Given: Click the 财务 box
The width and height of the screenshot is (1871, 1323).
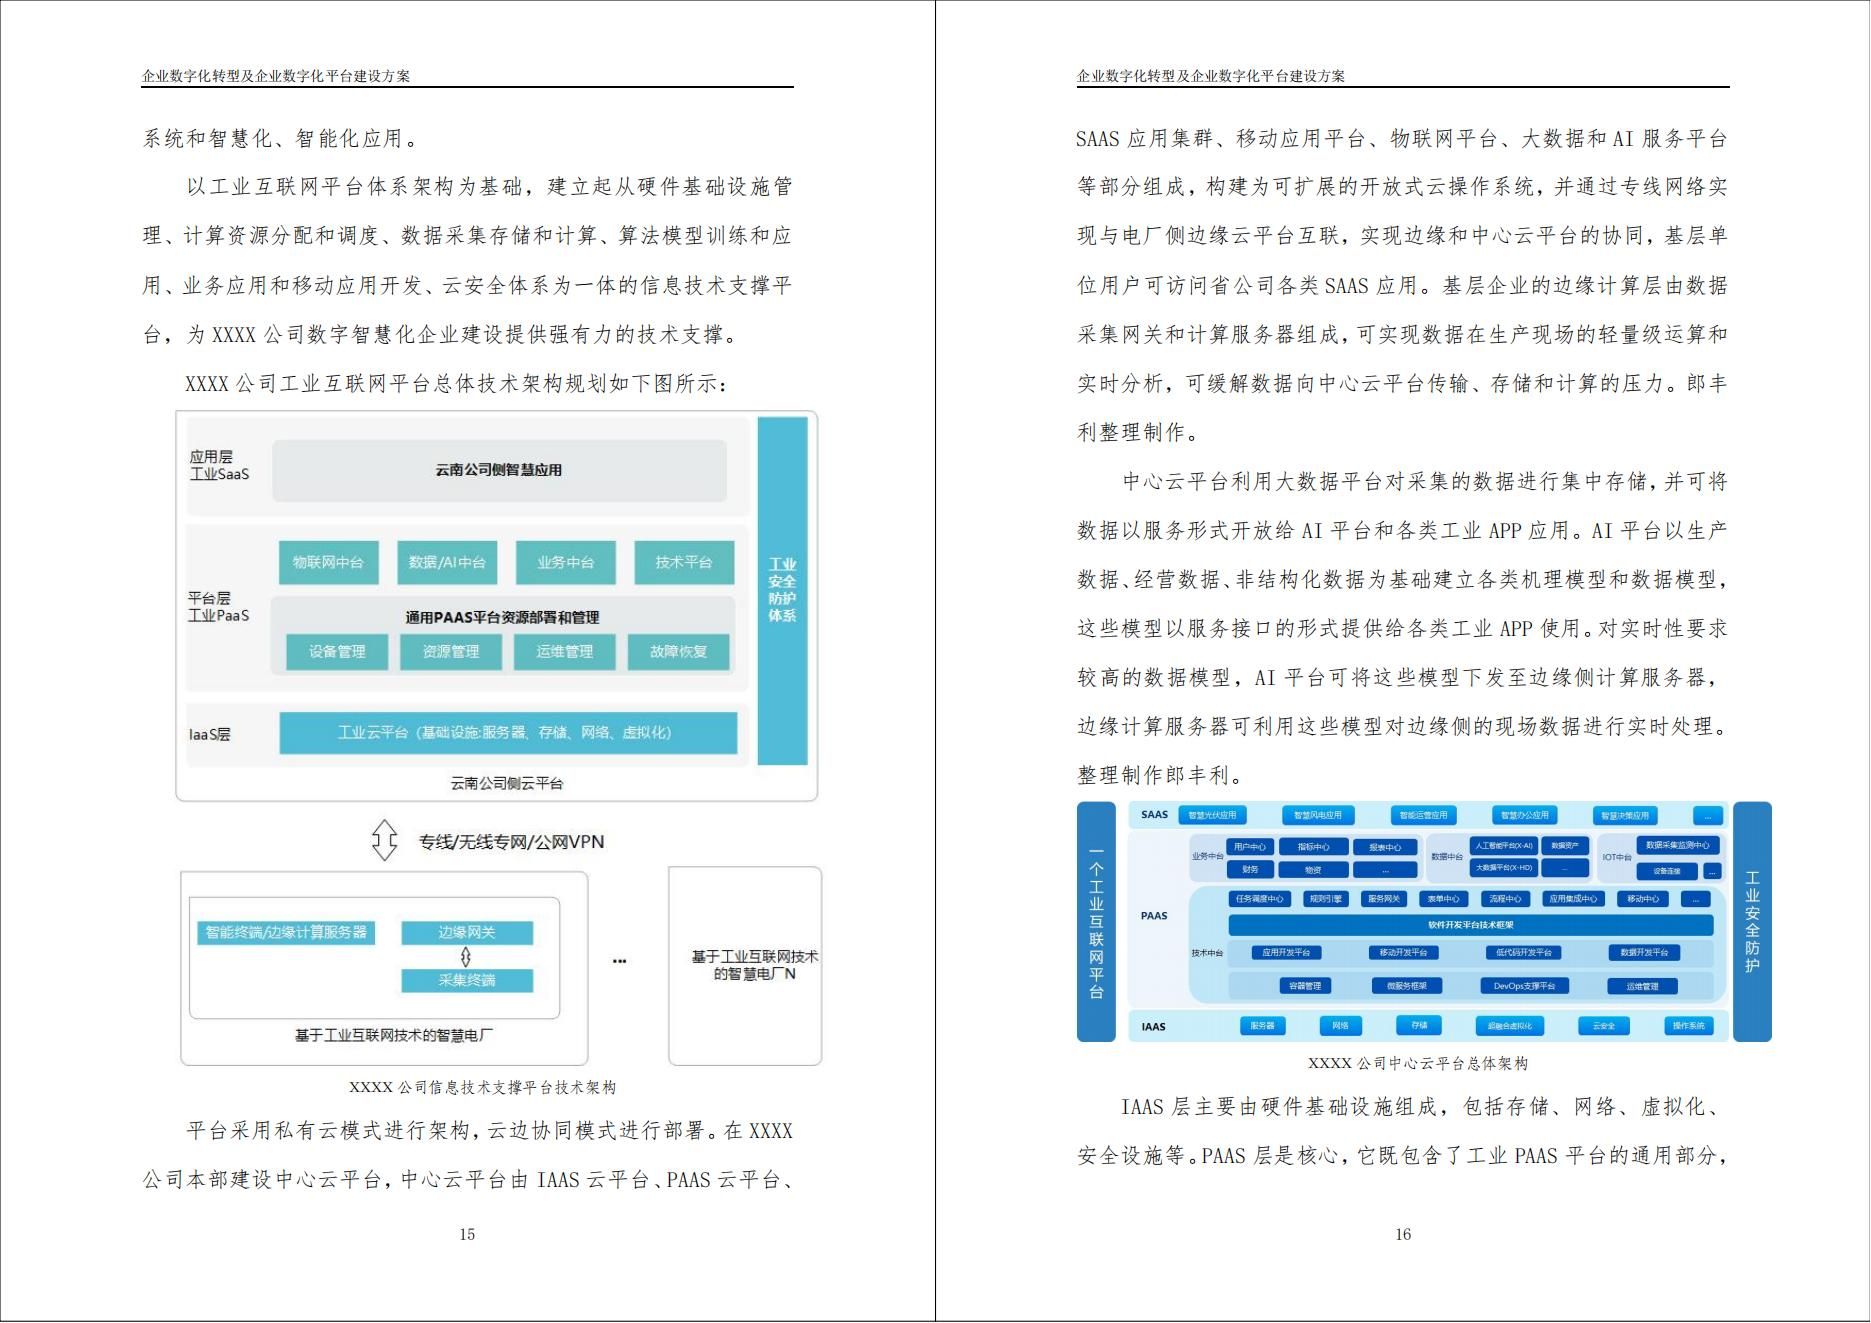Looking at the screenshot, I should tap(1250, 869).
